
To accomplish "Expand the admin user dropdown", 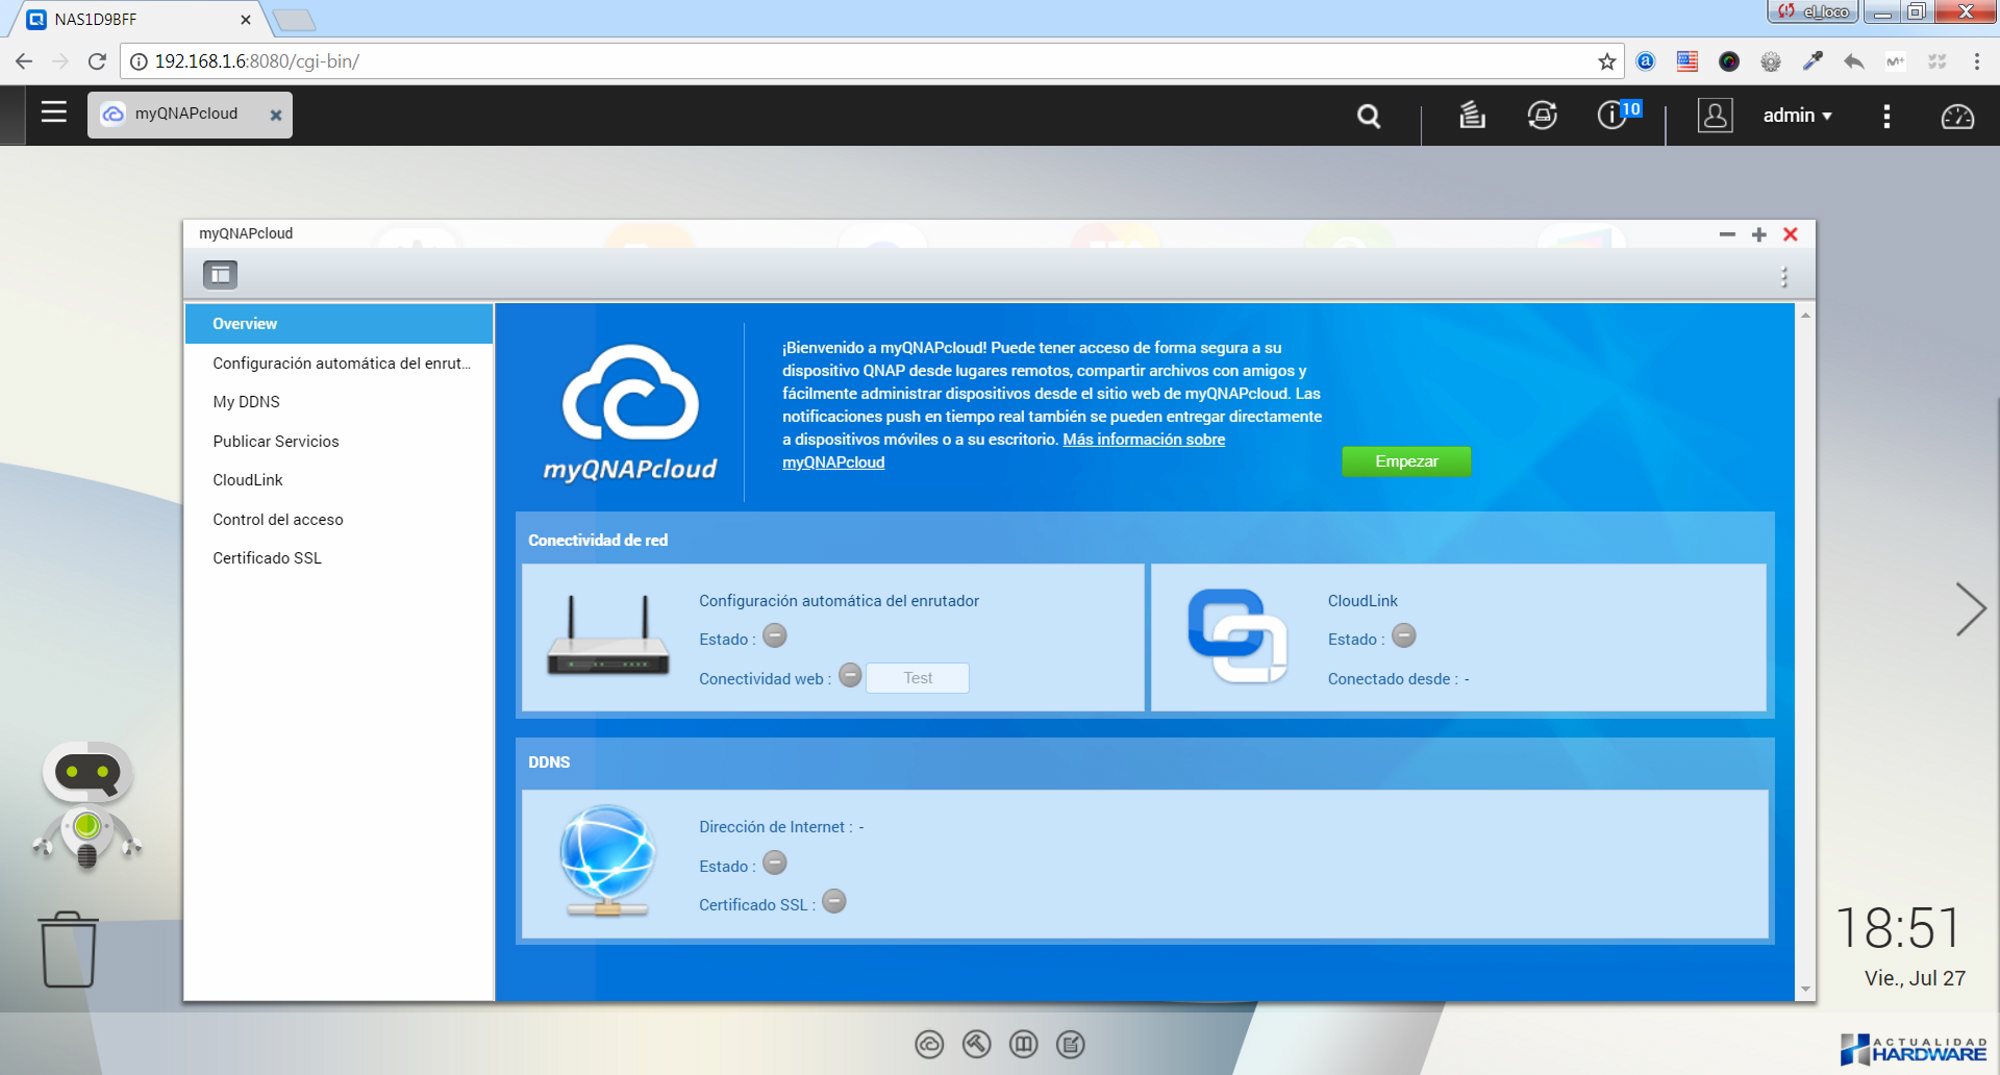I will pyautogui.click(x=1796, y=116).
